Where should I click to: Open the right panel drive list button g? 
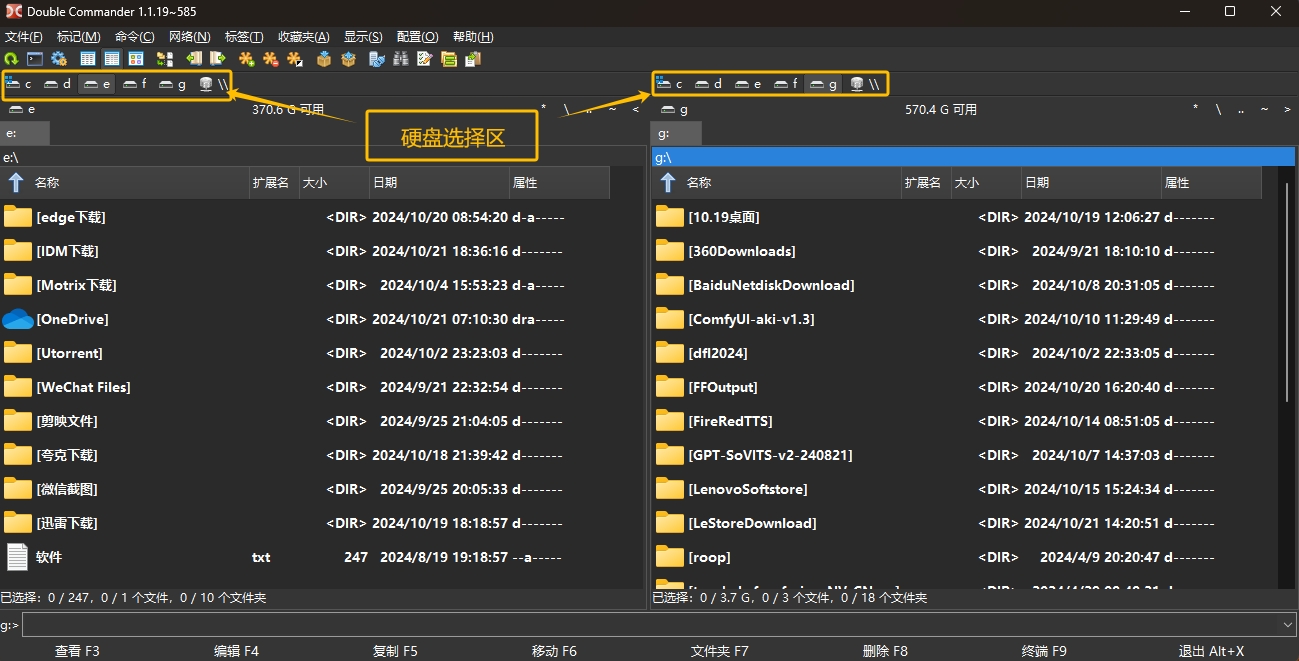click(x=673, y=109)
